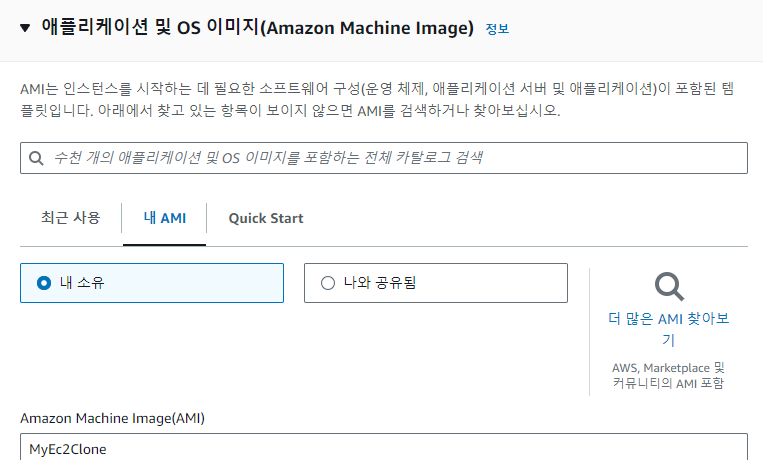Switch to the 최근 사용 tab

[x=71, y=218]
